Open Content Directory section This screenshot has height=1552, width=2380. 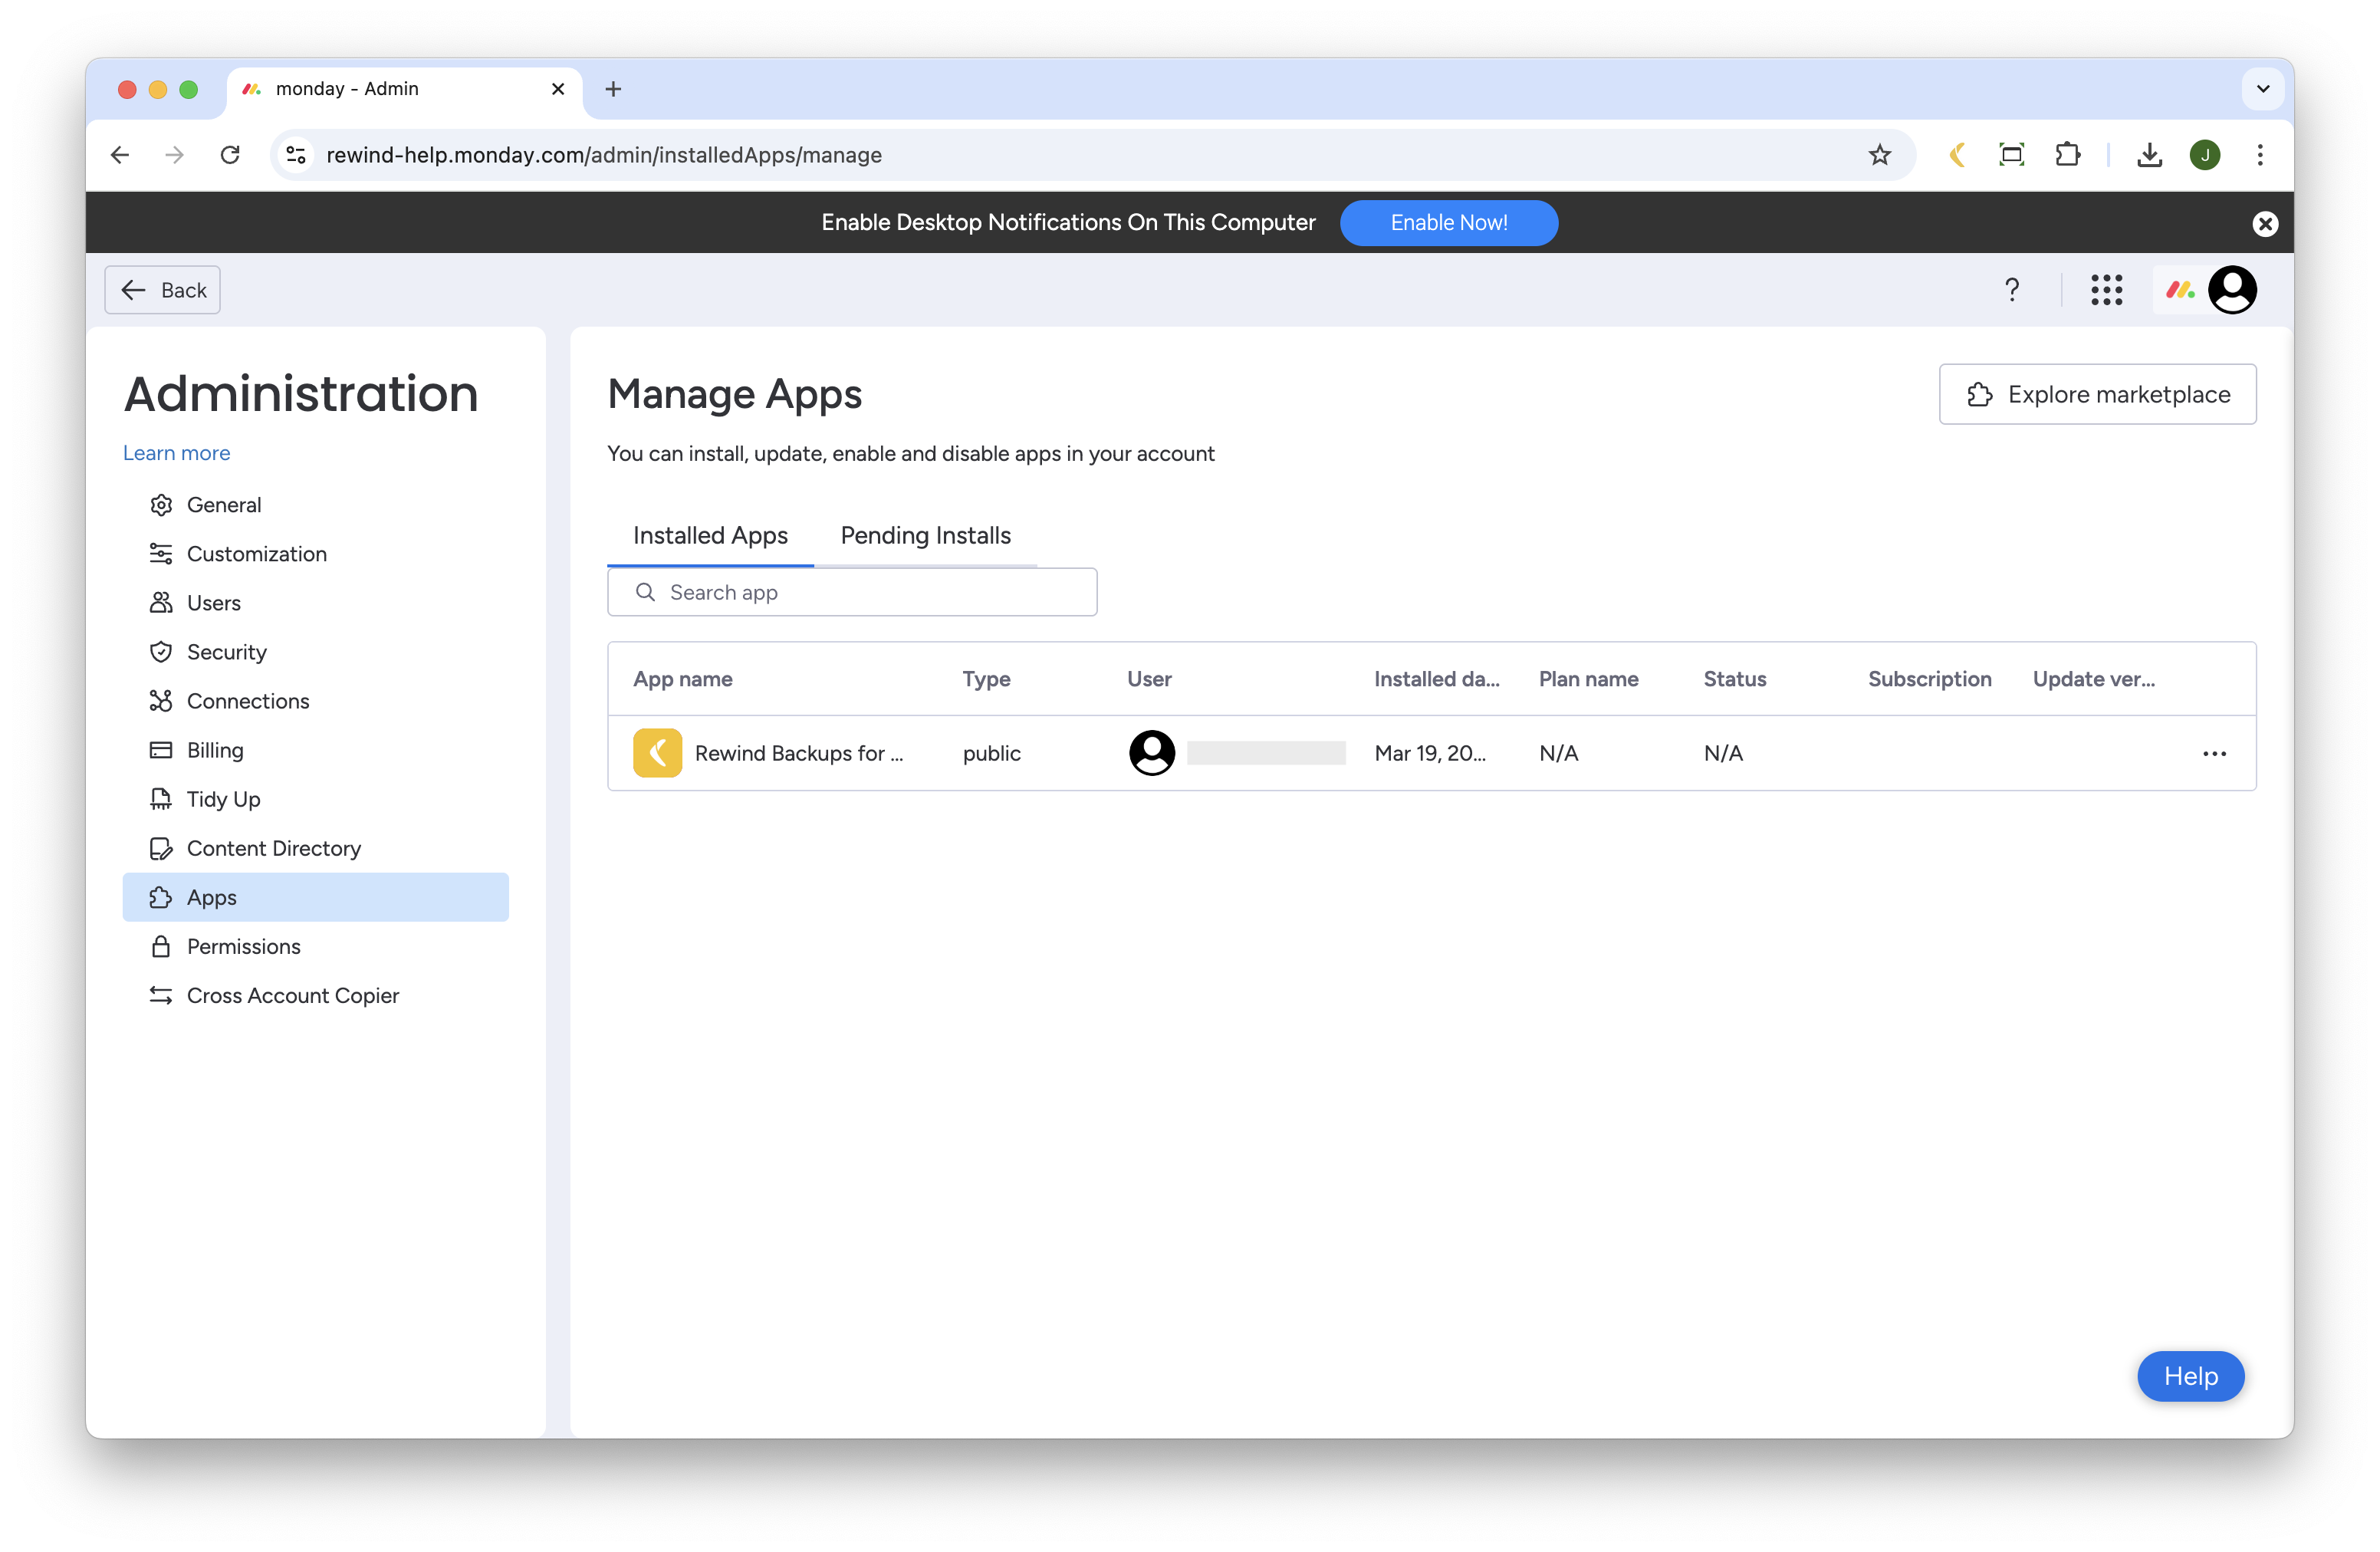(315, 848)
